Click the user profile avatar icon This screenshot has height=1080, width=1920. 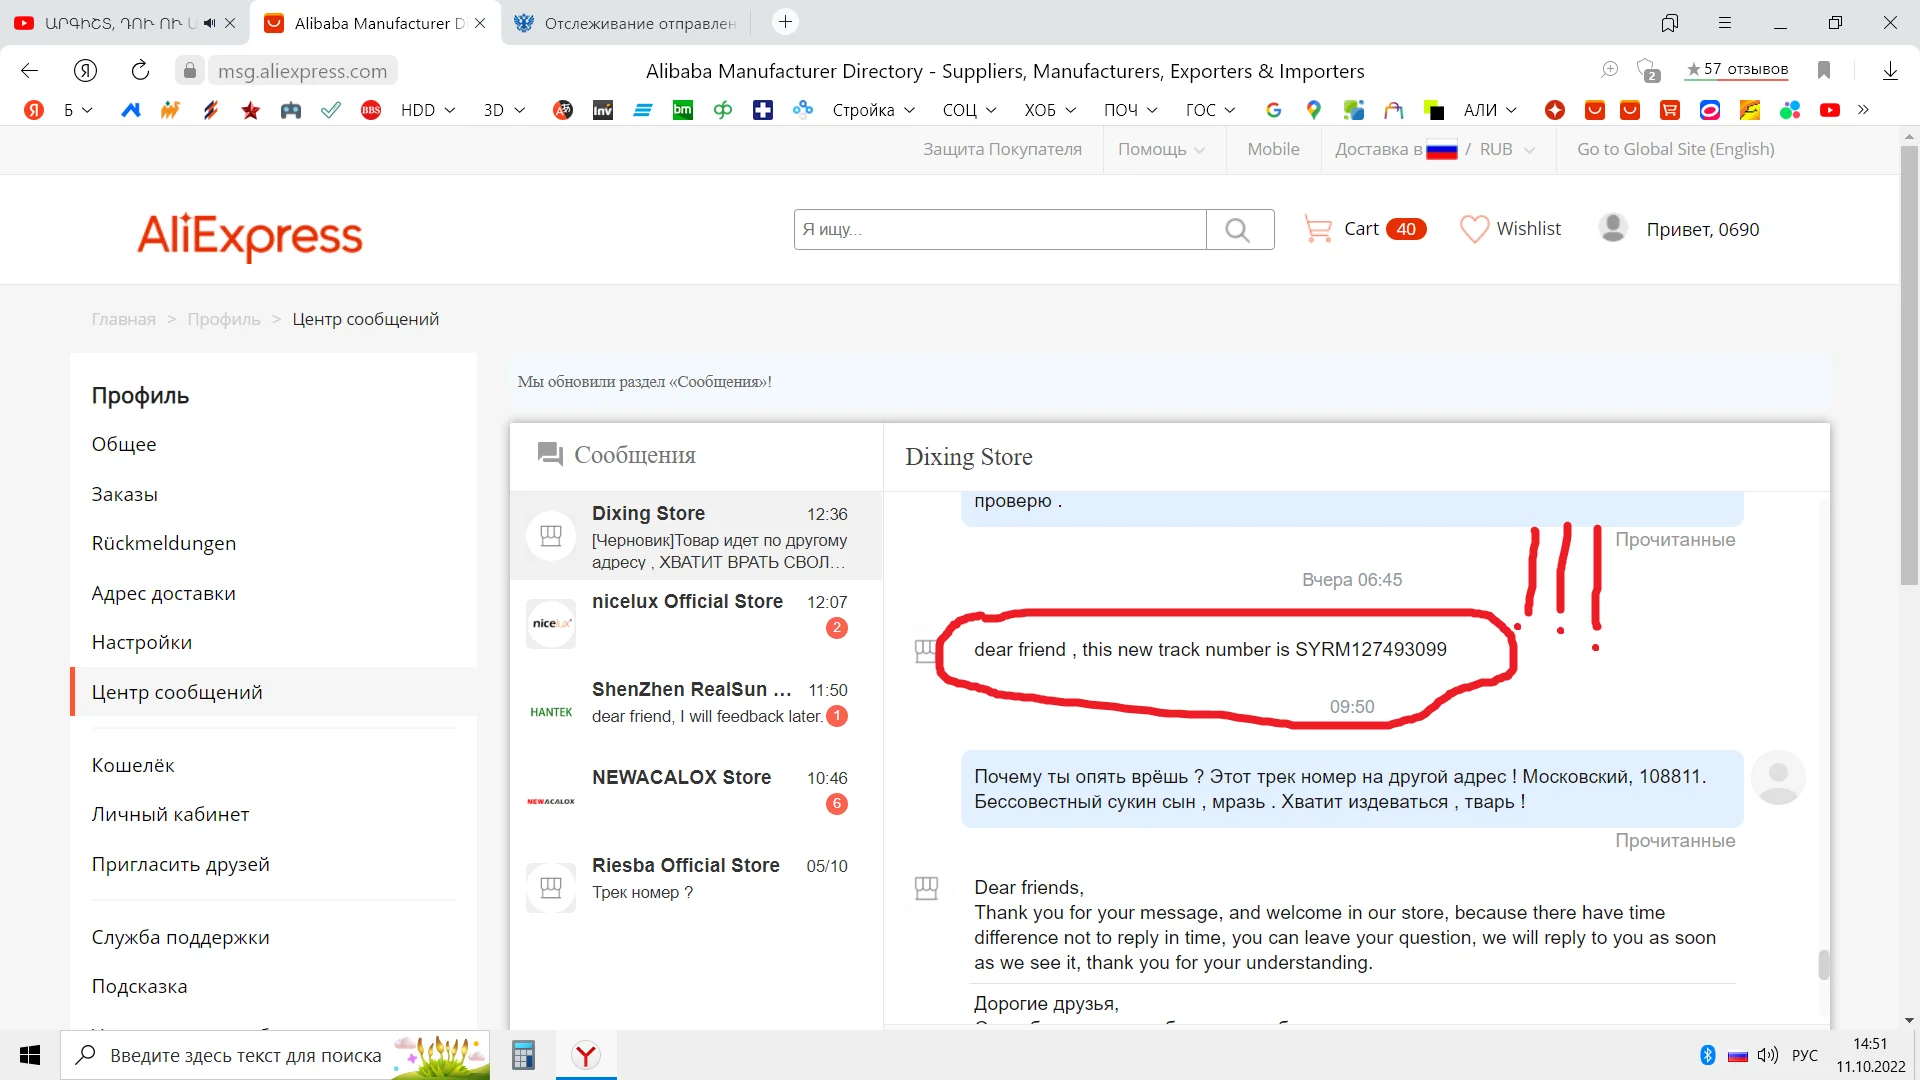[x=1613, y=229]
